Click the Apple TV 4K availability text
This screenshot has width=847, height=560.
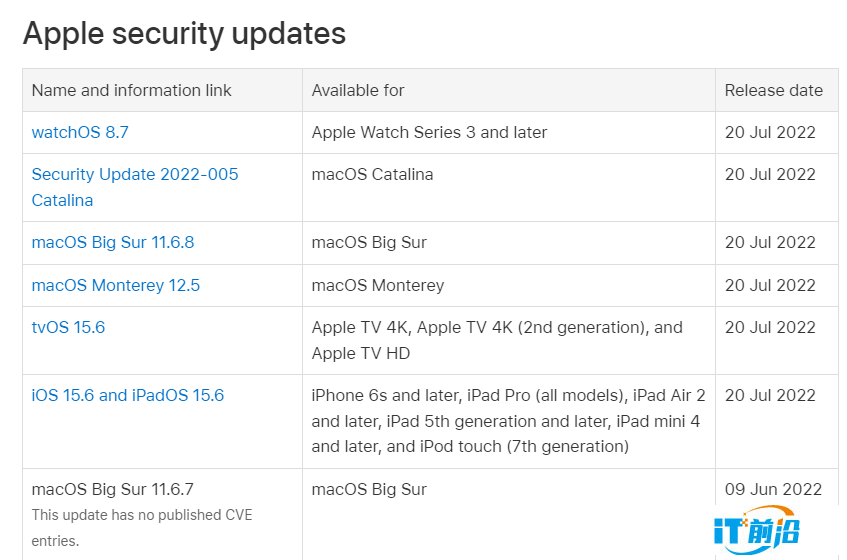click(497, 340)
